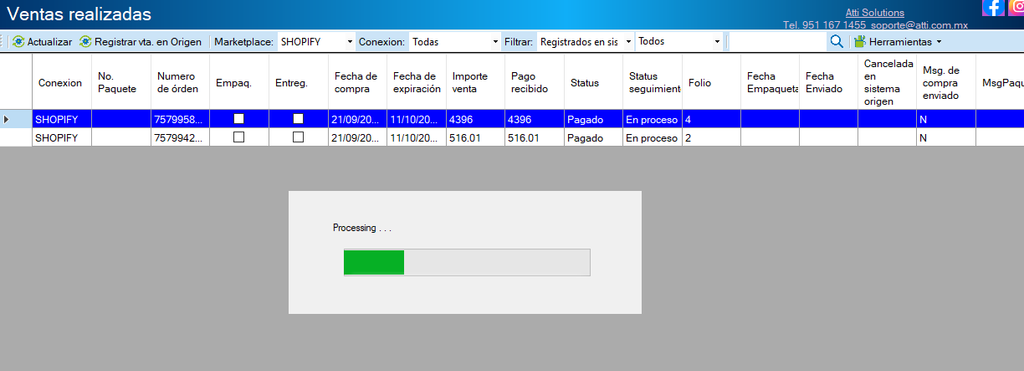Open the Atti Solutions link
This screenshot has height=371, width=1024.
click(x=875, y=12)
